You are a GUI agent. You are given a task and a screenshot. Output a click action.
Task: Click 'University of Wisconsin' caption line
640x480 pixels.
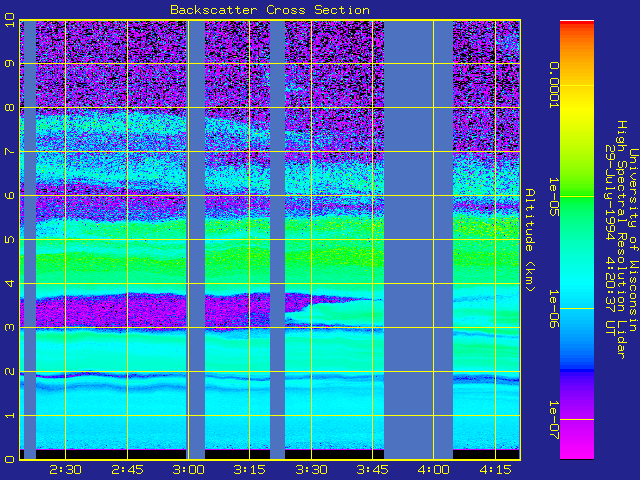pos(633,240)
